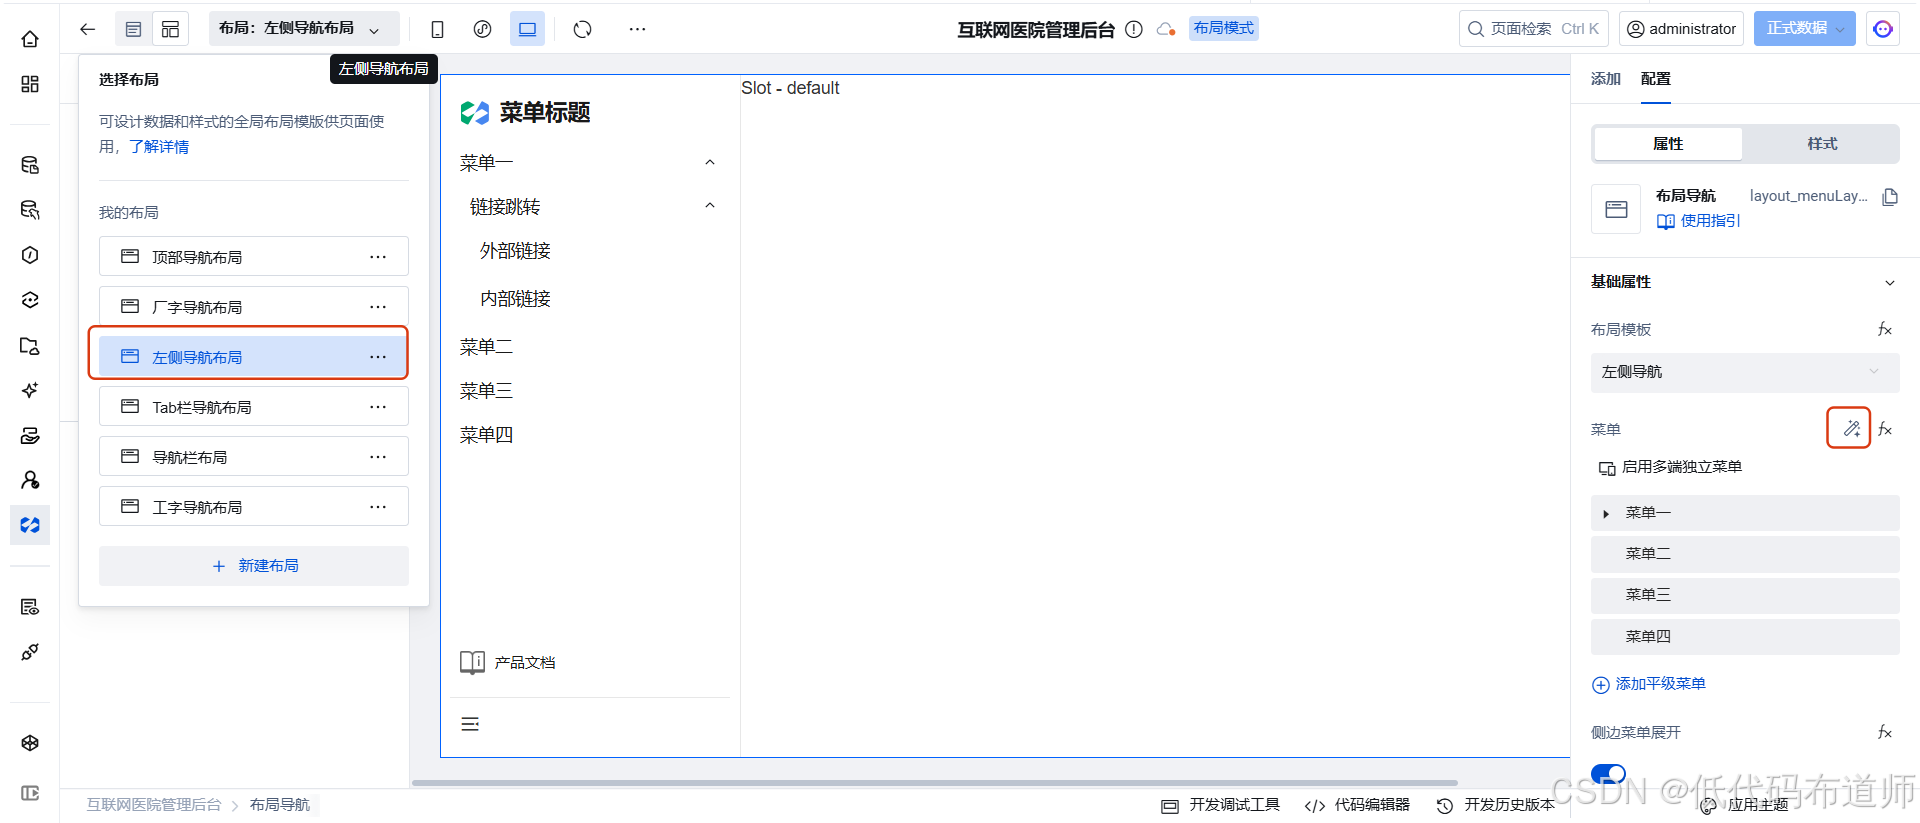Open the user permissions icon in sidebar

pos(30,480)
